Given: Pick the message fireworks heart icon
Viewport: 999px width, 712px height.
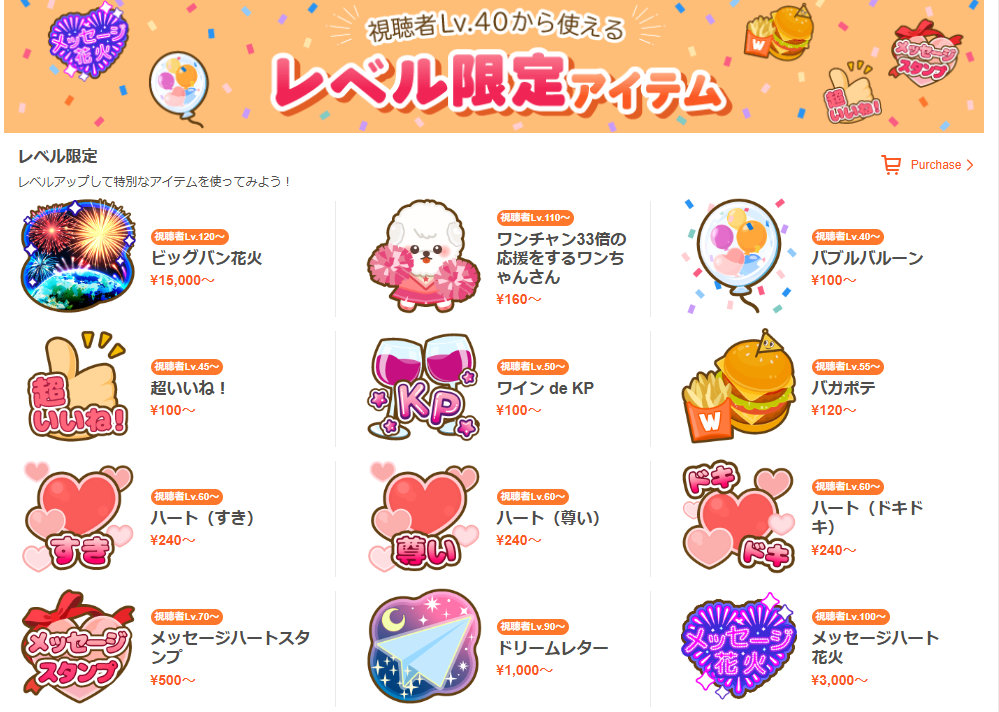Looking at the screenshot, I should coord(739,646).
